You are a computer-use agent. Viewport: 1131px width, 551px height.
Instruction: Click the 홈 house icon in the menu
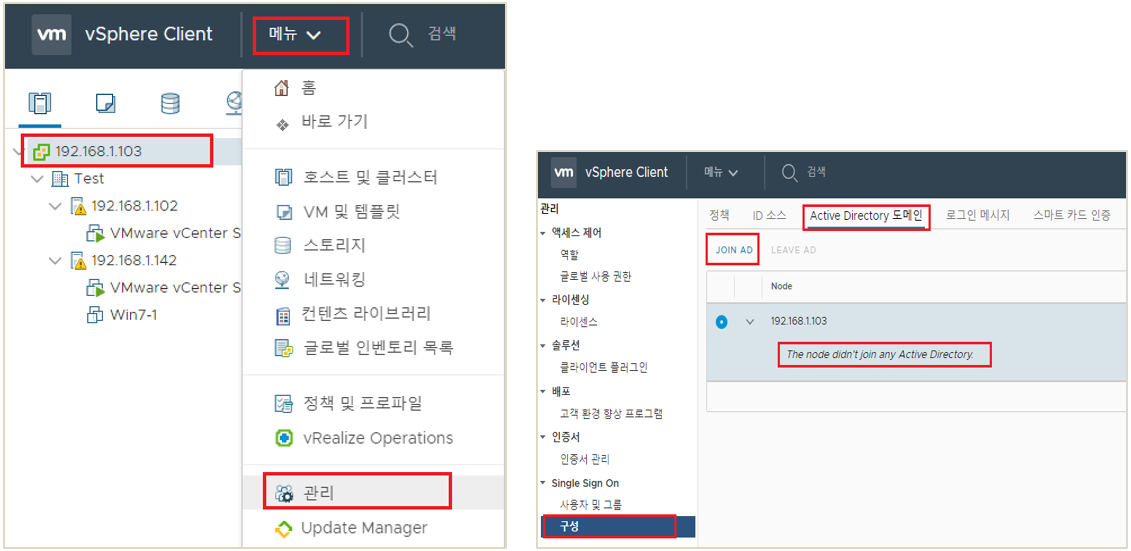click(x=282, y=88)
